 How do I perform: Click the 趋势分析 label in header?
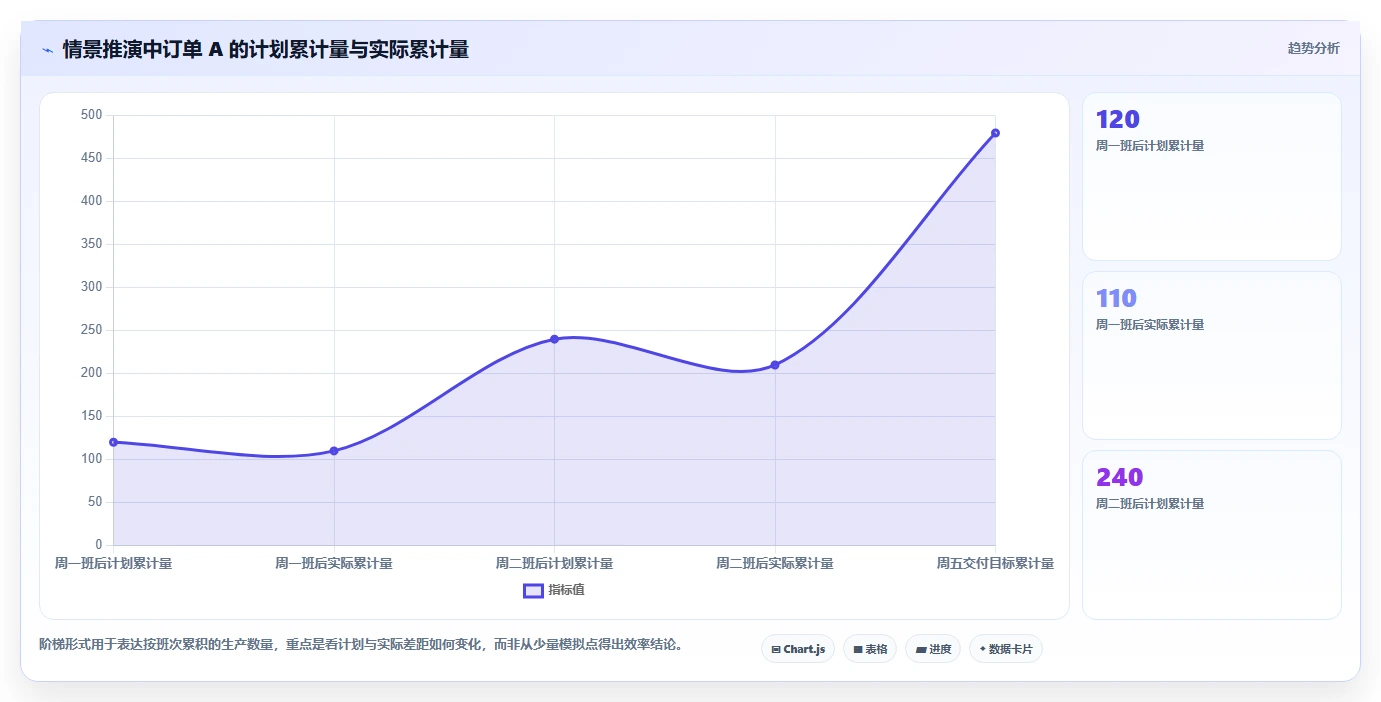pyautogui.click(x=1313, y=49)
